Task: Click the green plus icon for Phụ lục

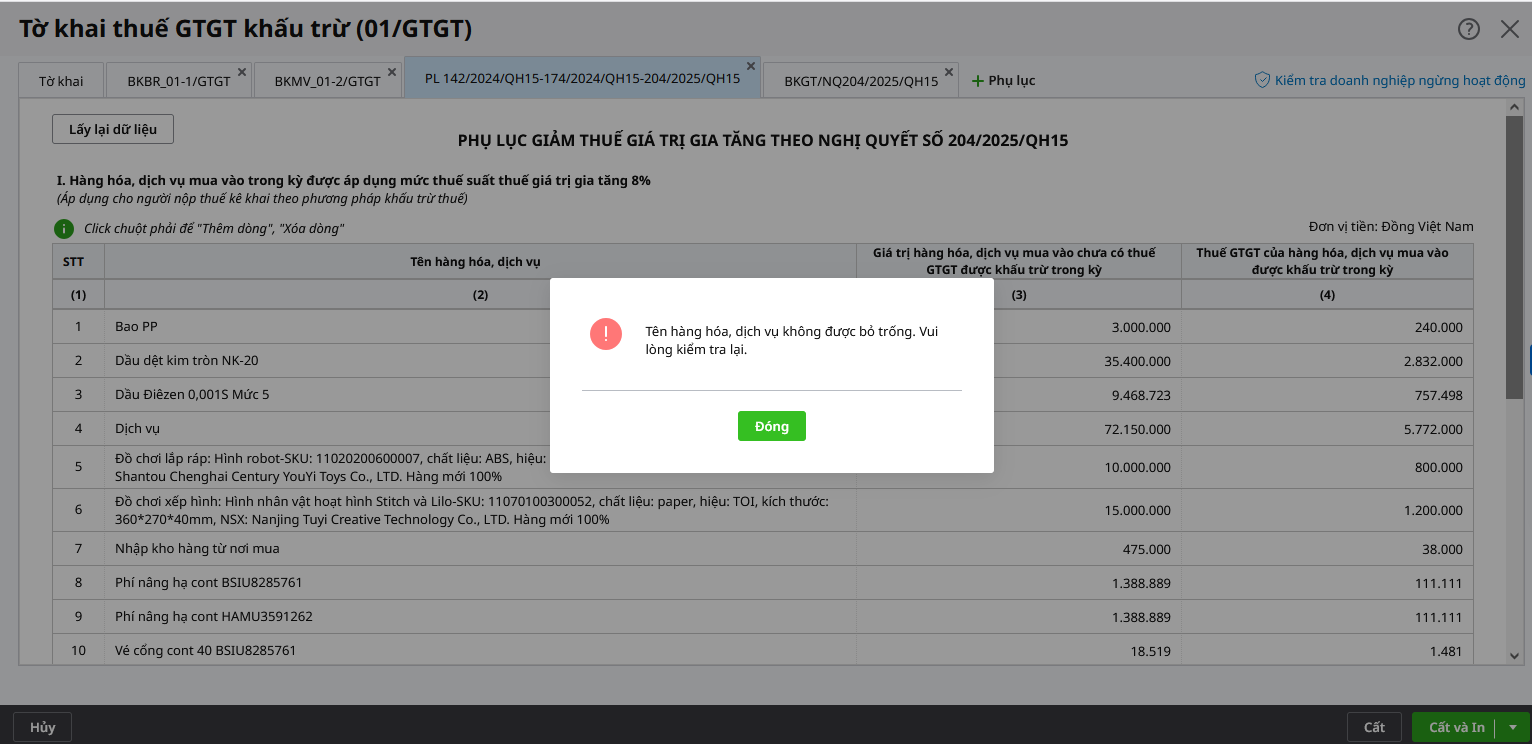Action: point(978,81)
